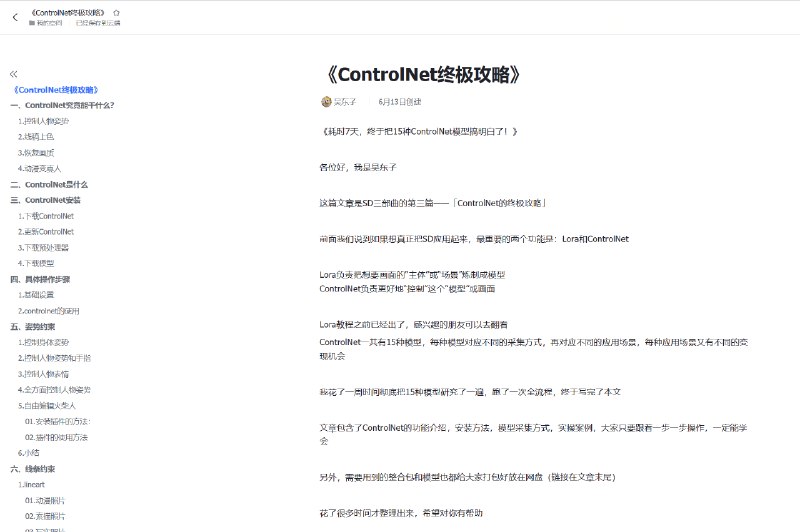Jump to 3.下载预处理器 in outline
Image resolution: width=800 pixels, height=532 pixels.
click(43, 247)
